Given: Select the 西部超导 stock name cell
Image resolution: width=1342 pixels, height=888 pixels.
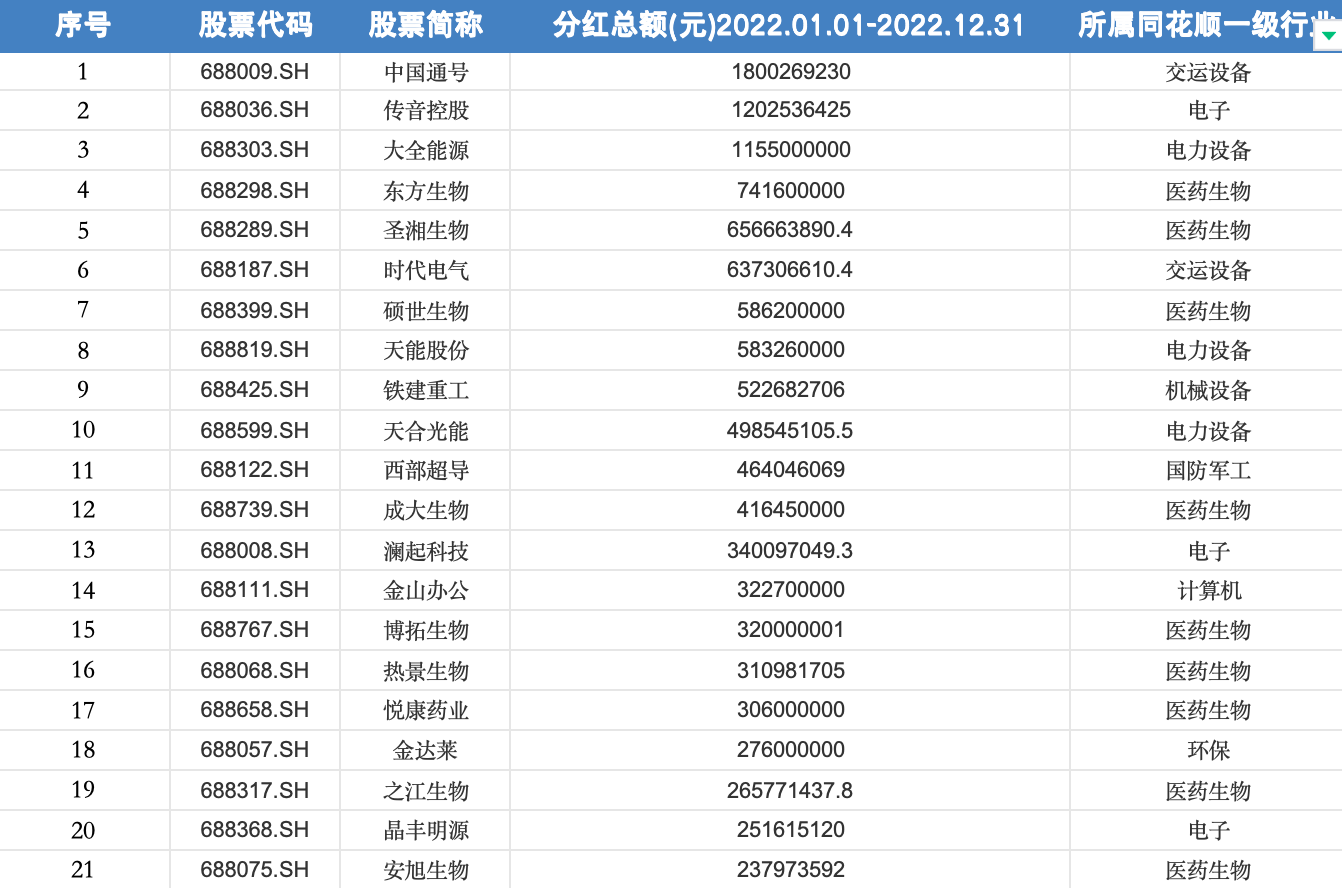Looking at the screenshot, I should [x=426, y=470].
